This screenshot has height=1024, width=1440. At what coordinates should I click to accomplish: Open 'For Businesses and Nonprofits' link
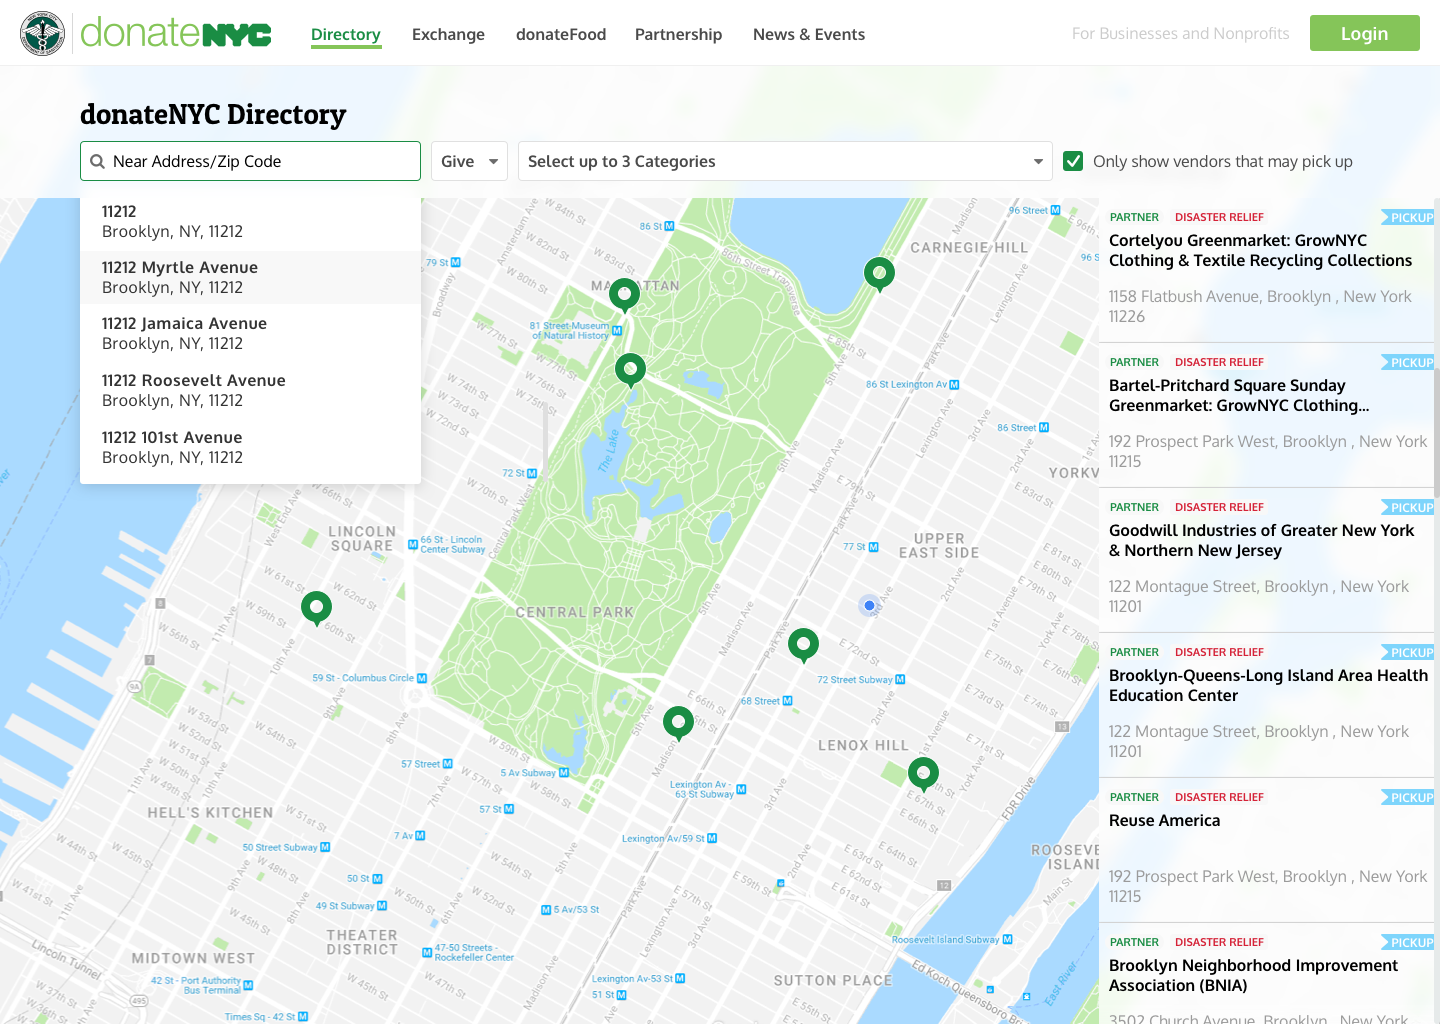click(x=1181, y=33)
